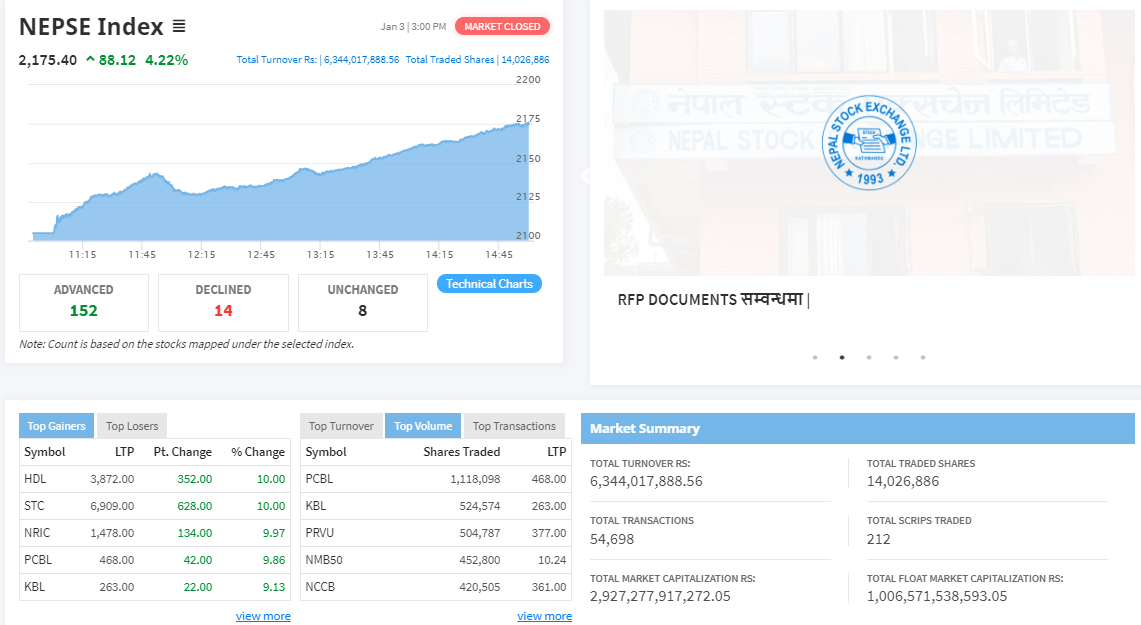
Task: Switch to the Top Turnover tab
Action: tap(341, 426)
